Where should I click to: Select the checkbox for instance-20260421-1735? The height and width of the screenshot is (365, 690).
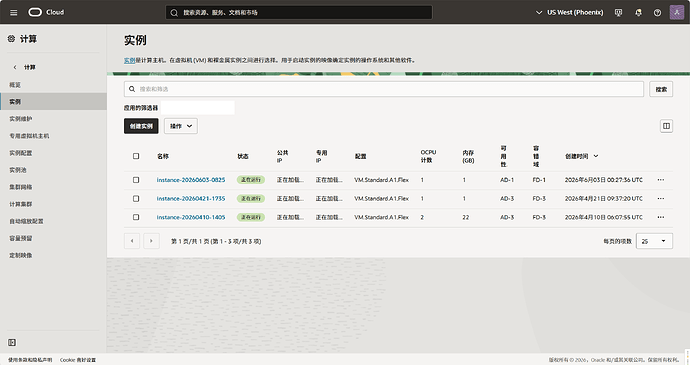[x=136, y=199]
